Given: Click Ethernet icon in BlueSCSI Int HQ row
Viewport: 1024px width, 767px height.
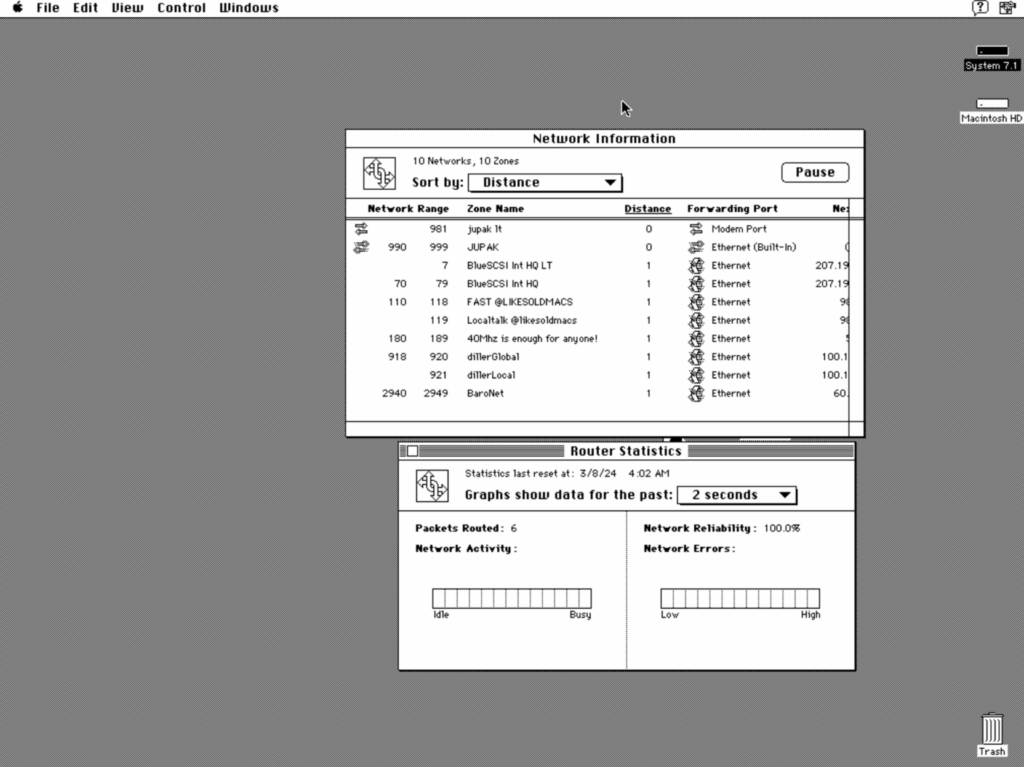Looking at the screenshot, I should click(696, 284).
